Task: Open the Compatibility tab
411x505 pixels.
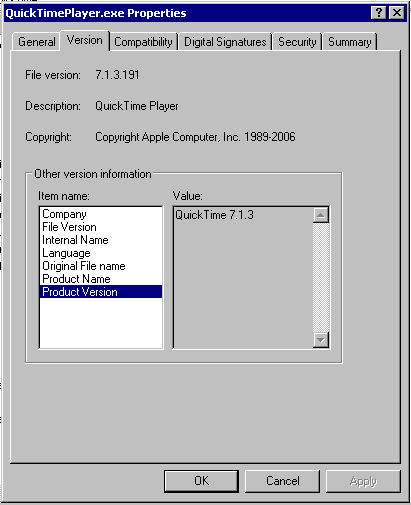Action: [x=143, y=42]
